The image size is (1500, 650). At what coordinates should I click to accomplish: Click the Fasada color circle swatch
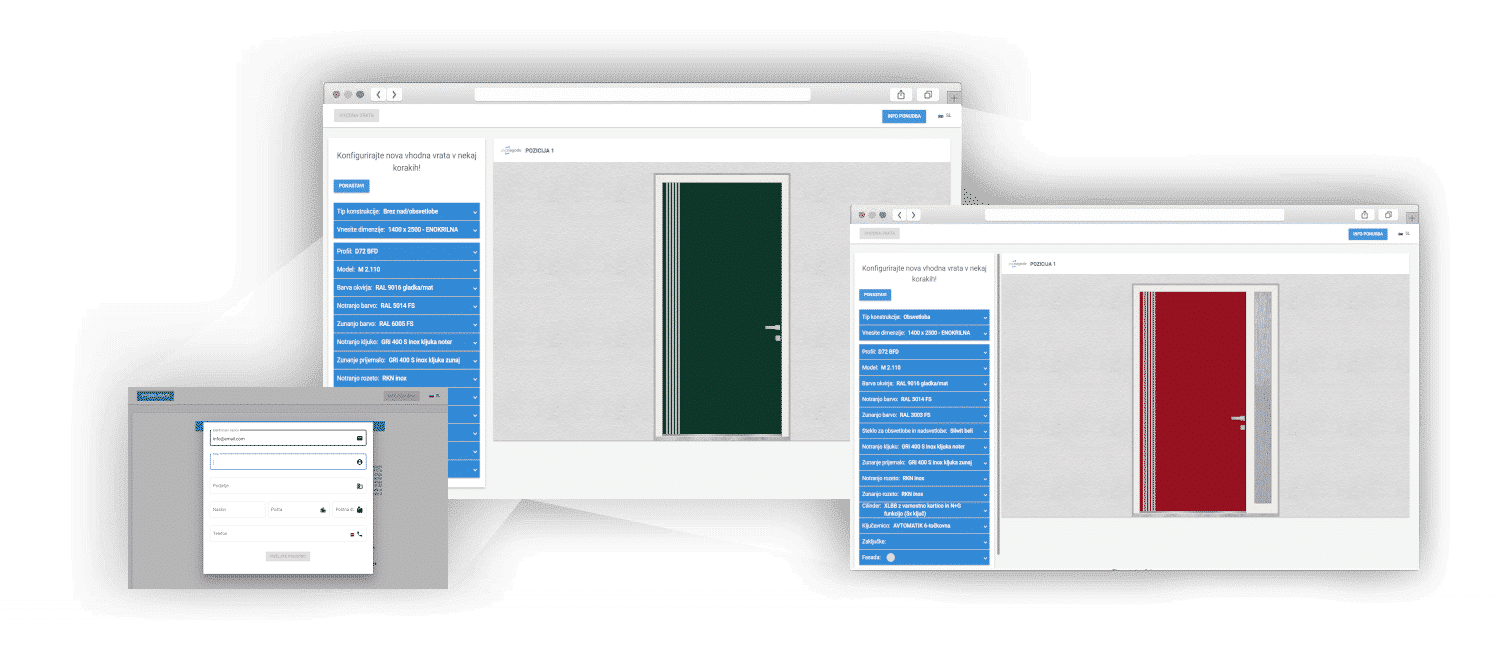click(891, 557)
